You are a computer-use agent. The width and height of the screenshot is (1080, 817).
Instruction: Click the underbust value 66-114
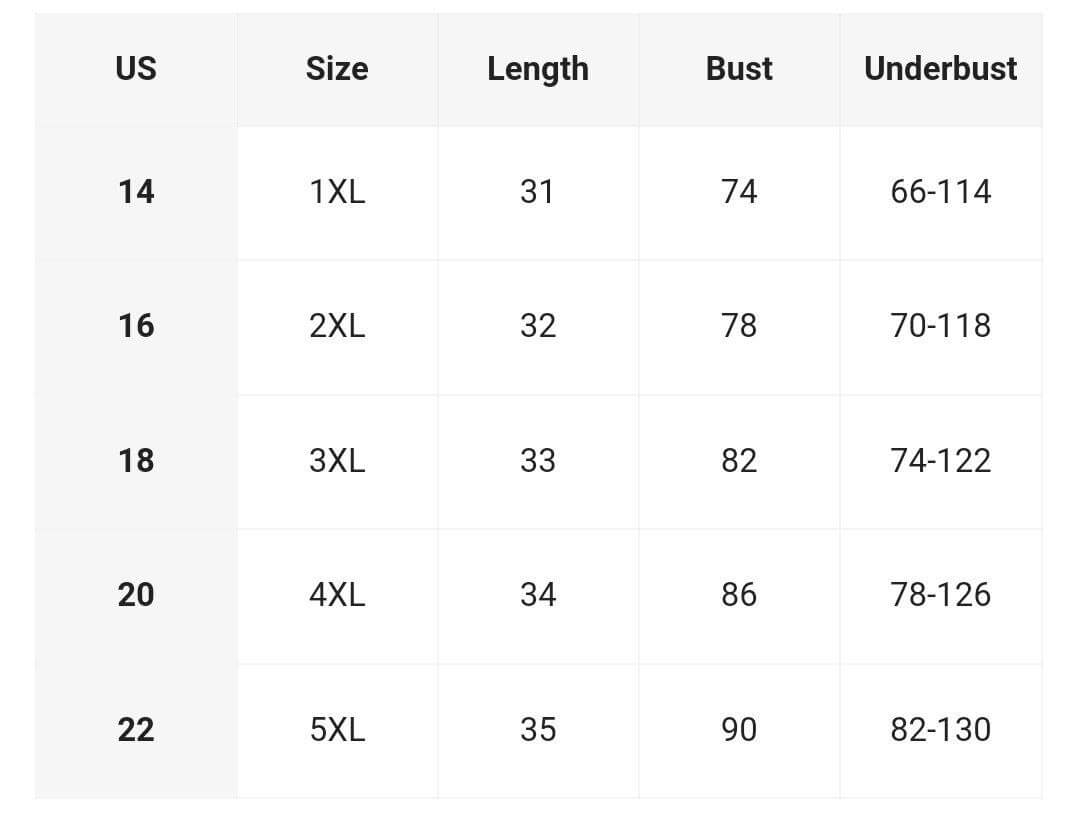[x=940, y=191]
